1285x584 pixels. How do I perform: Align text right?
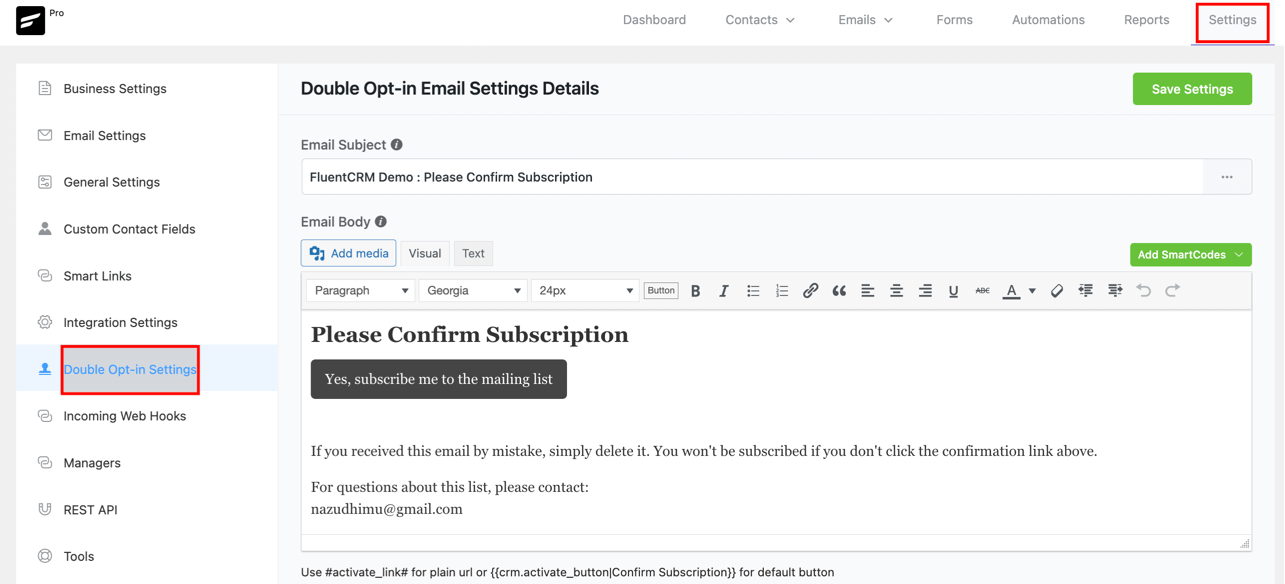coord(925,291)
